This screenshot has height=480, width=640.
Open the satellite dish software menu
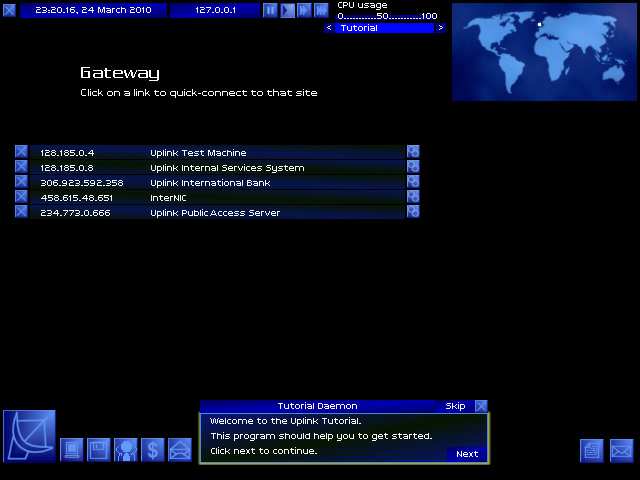[29, 436]
